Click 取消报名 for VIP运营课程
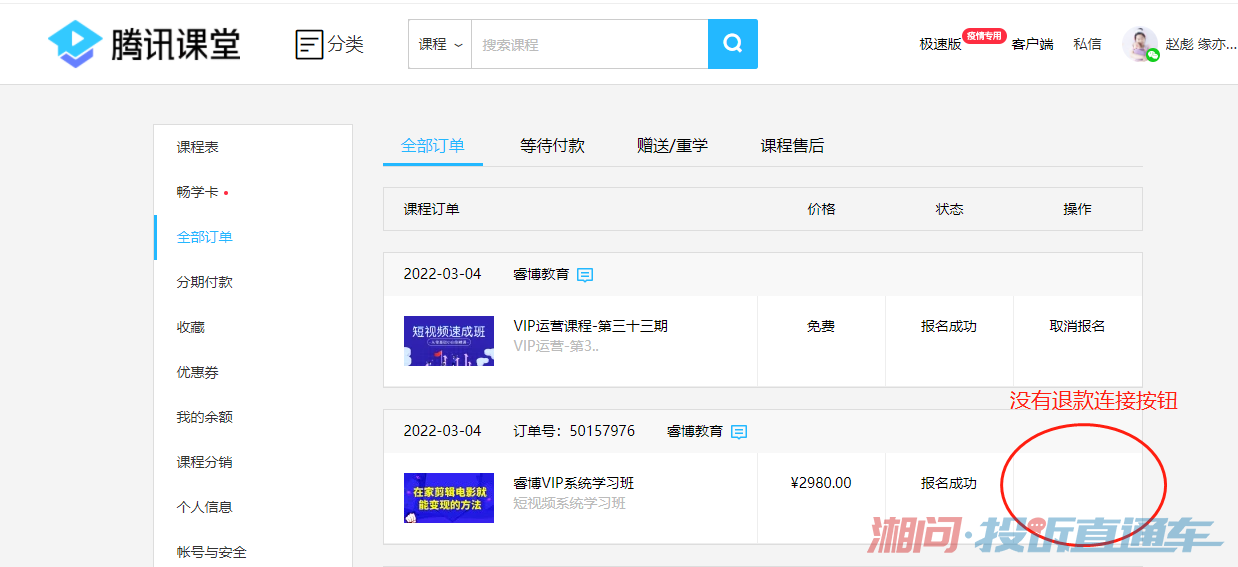1238x567 pixels. 1077,326
